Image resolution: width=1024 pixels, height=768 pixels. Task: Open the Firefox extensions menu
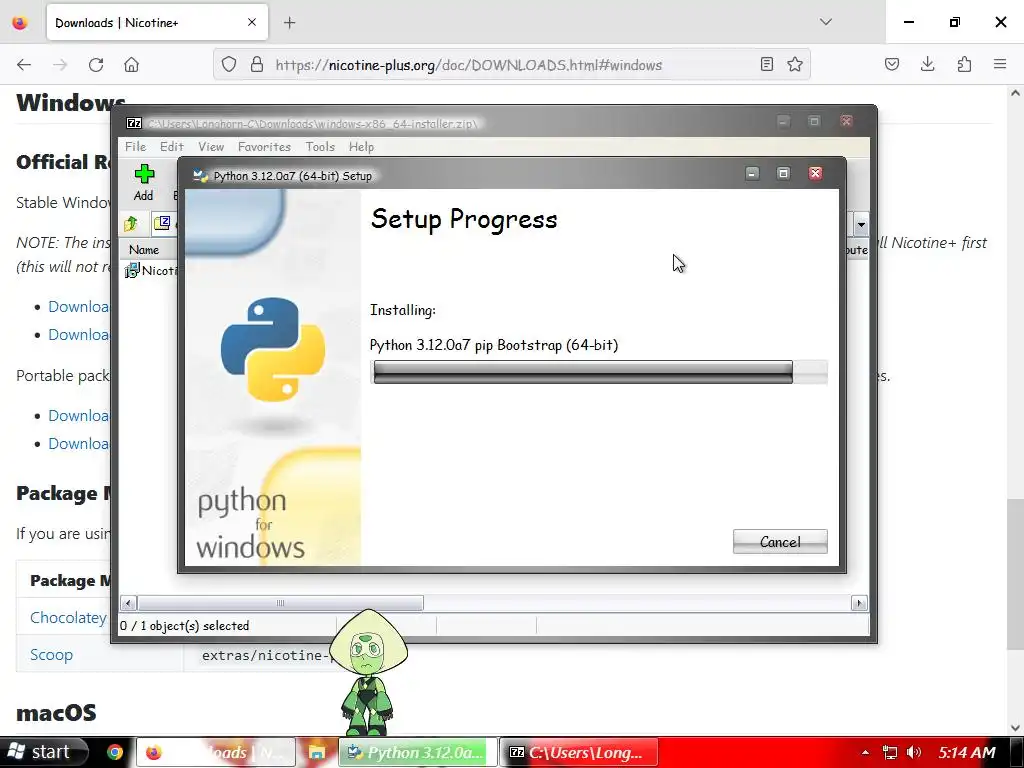[x=964, y=65]
